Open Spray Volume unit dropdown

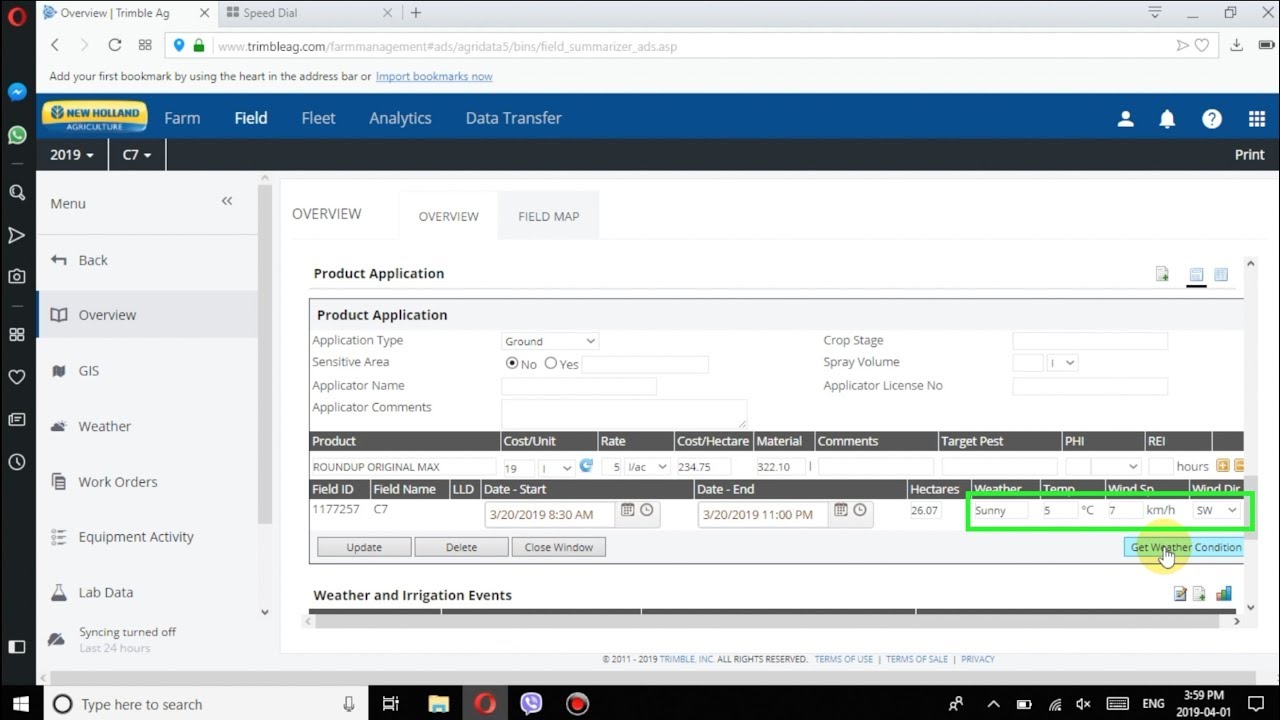click(1062, 363)
